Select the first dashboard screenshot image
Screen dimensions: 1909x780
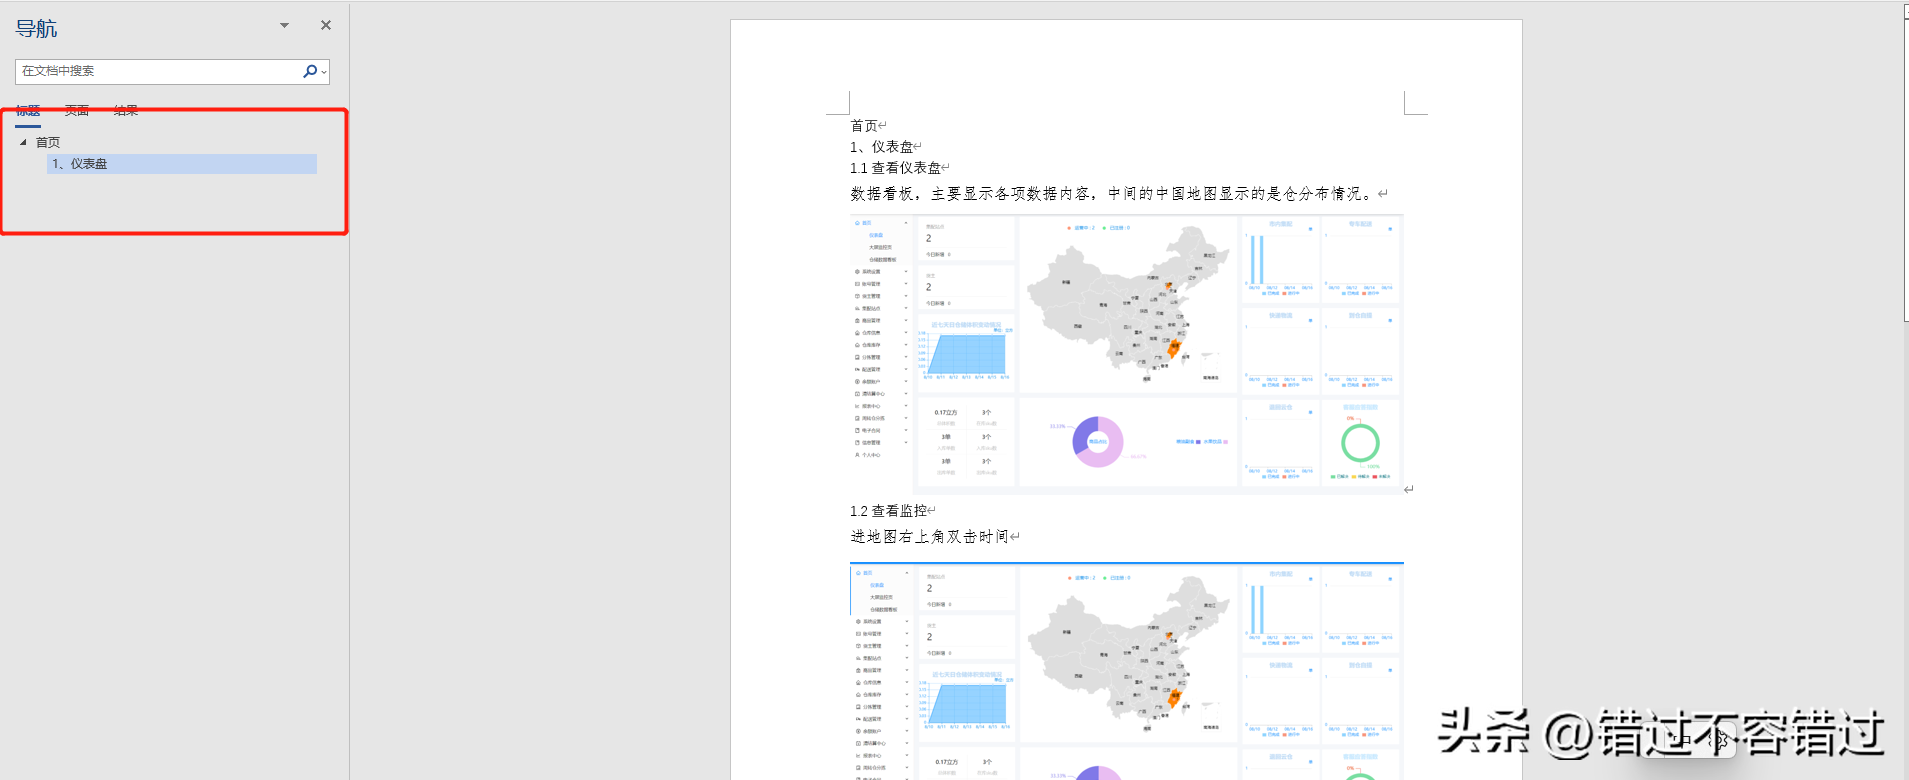1126,353
